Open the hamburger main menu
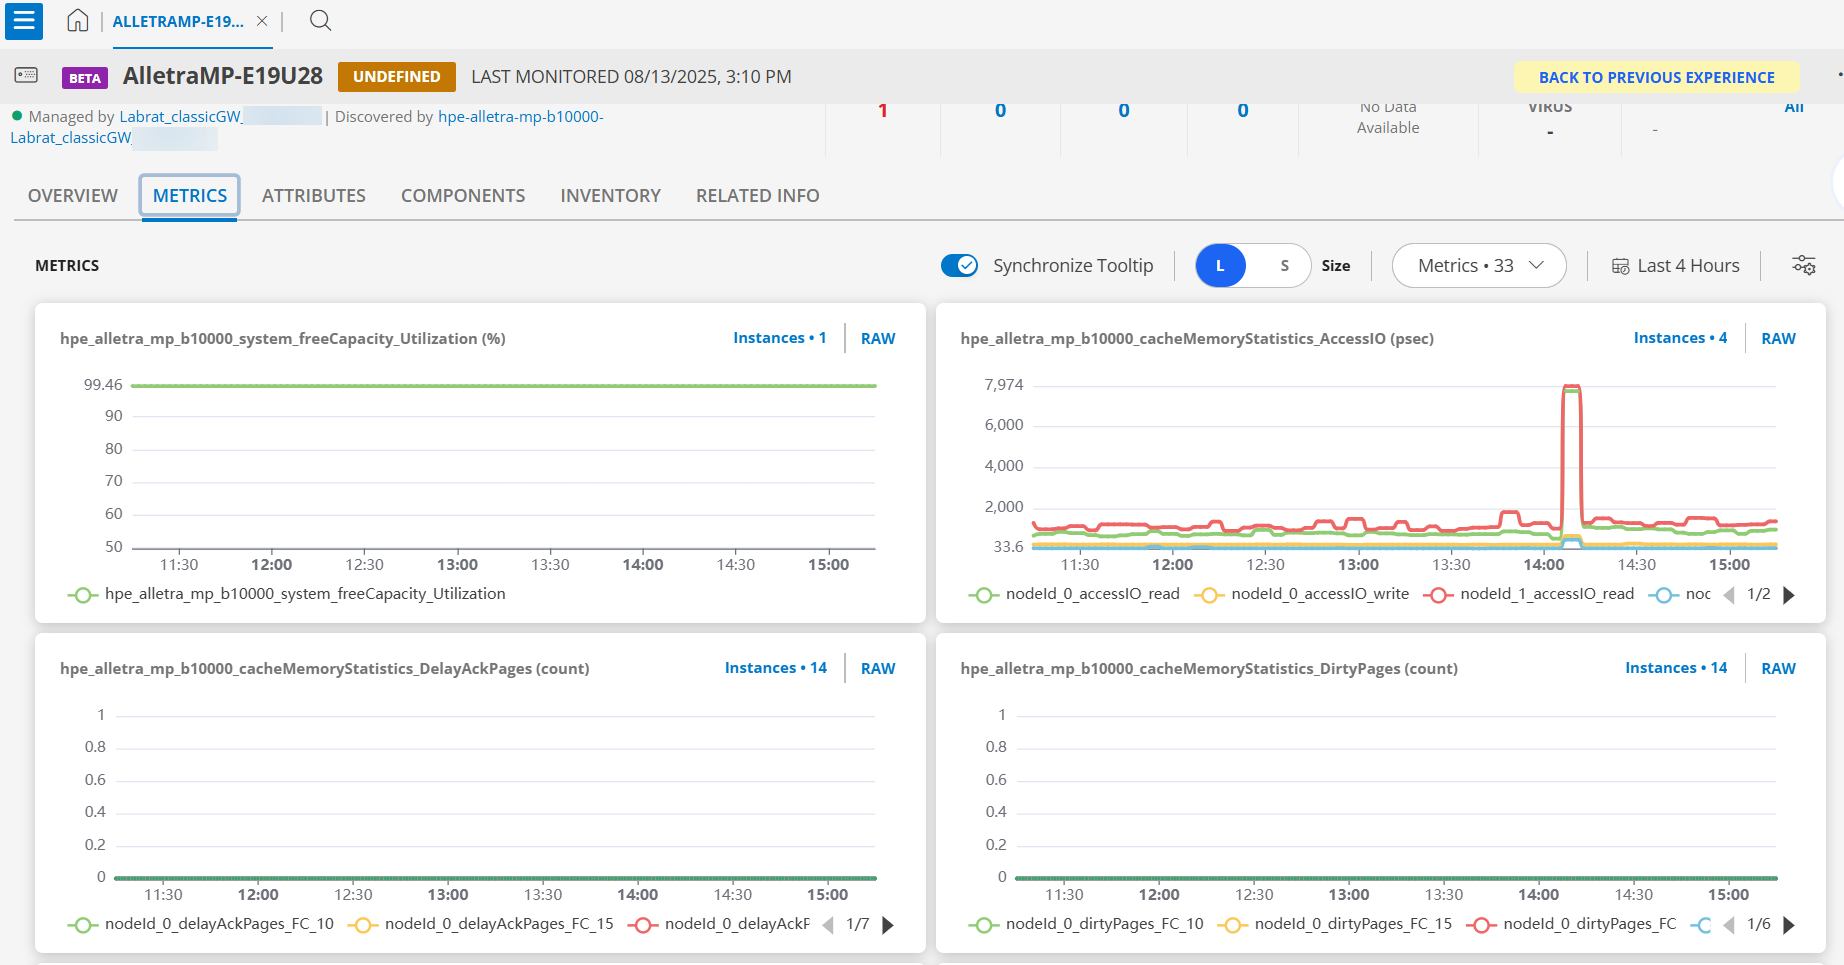The height and width of the screenshot is (965, 1844). click(x=24, y=20)
